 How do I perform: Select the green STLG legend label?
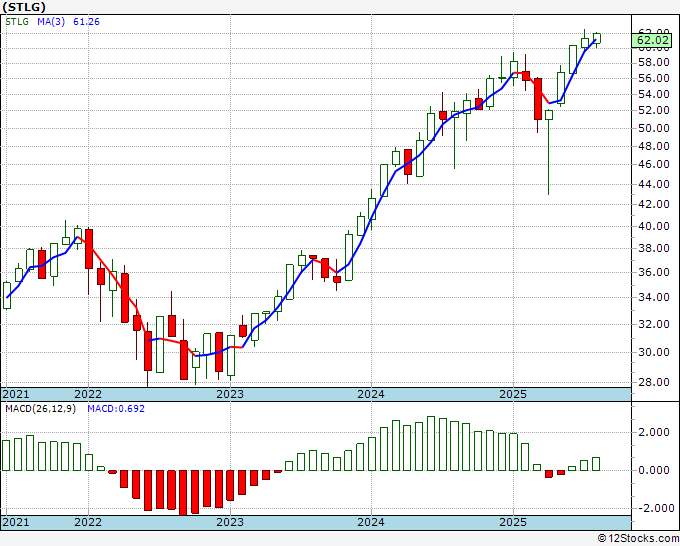[x=17, y=22]
